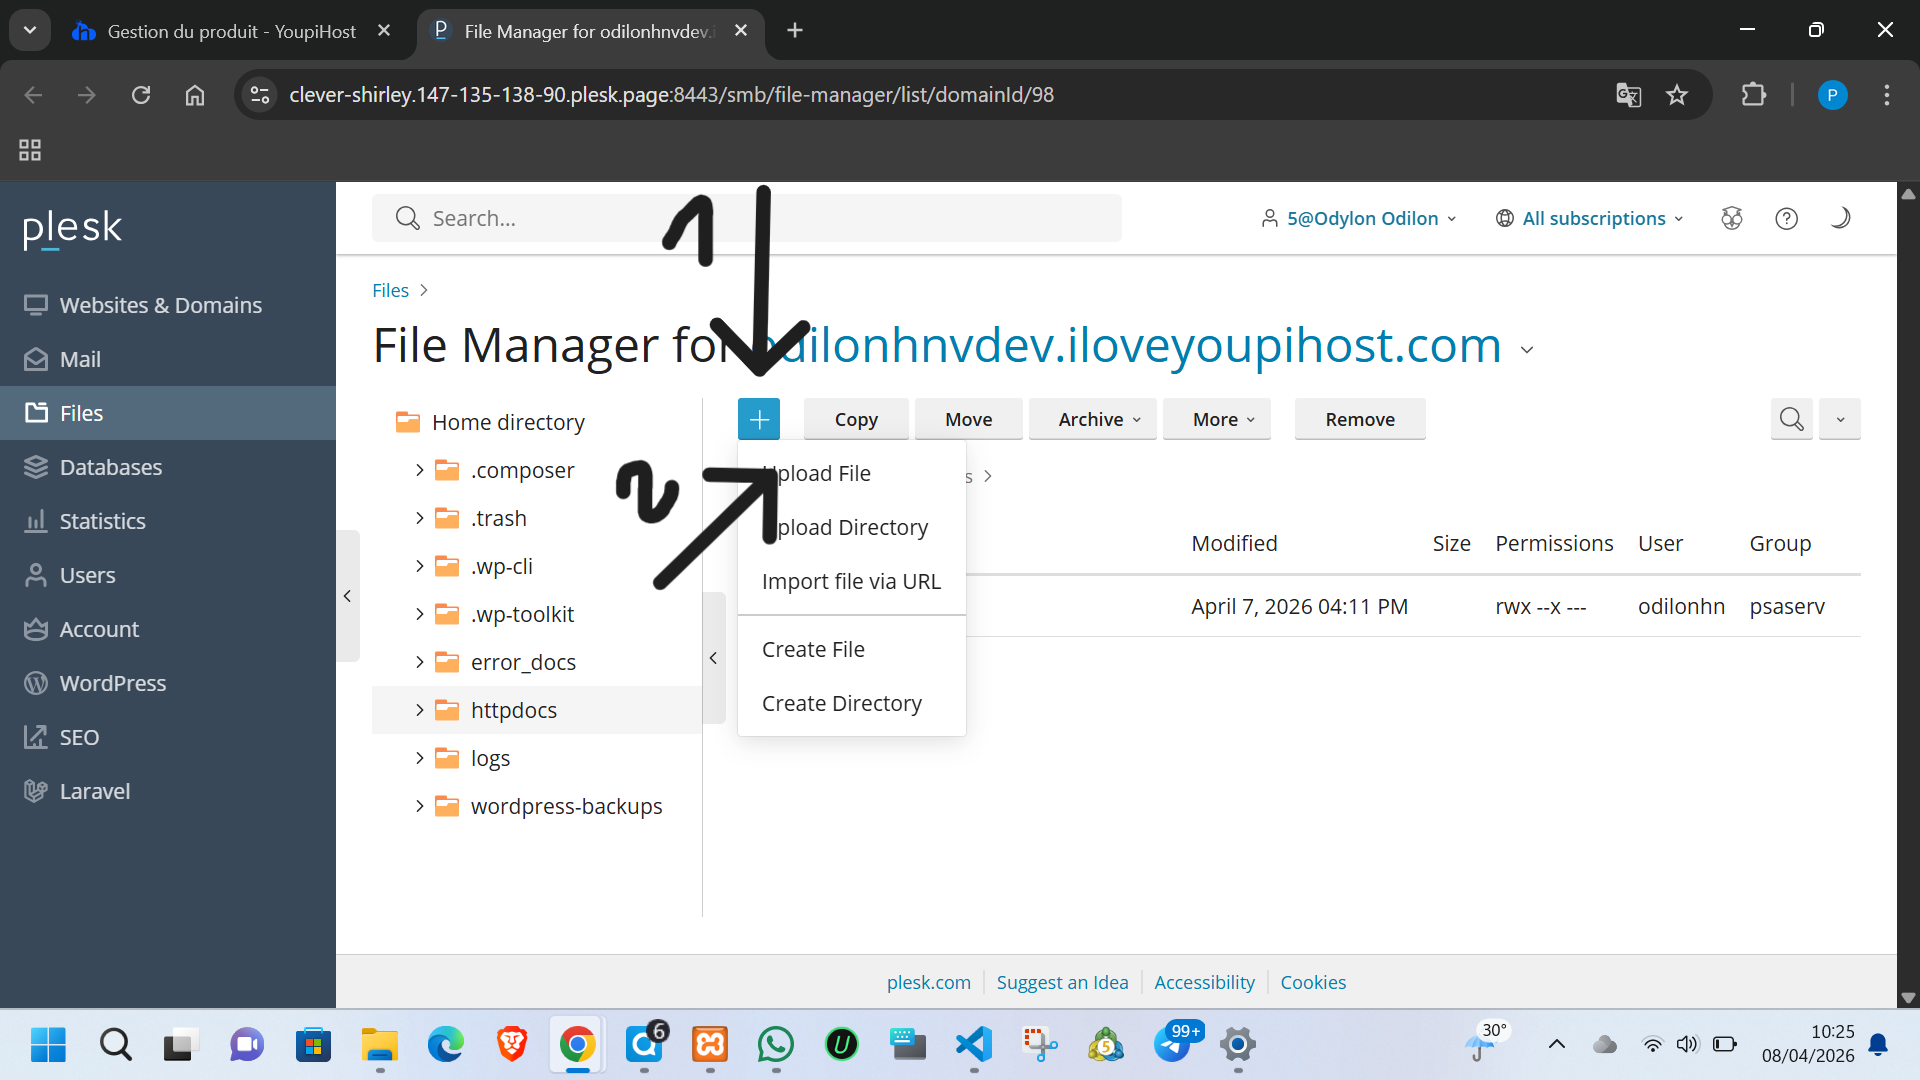Expand the httpdocs folder
This screenshot has height=1080, width=1920.
420,710
